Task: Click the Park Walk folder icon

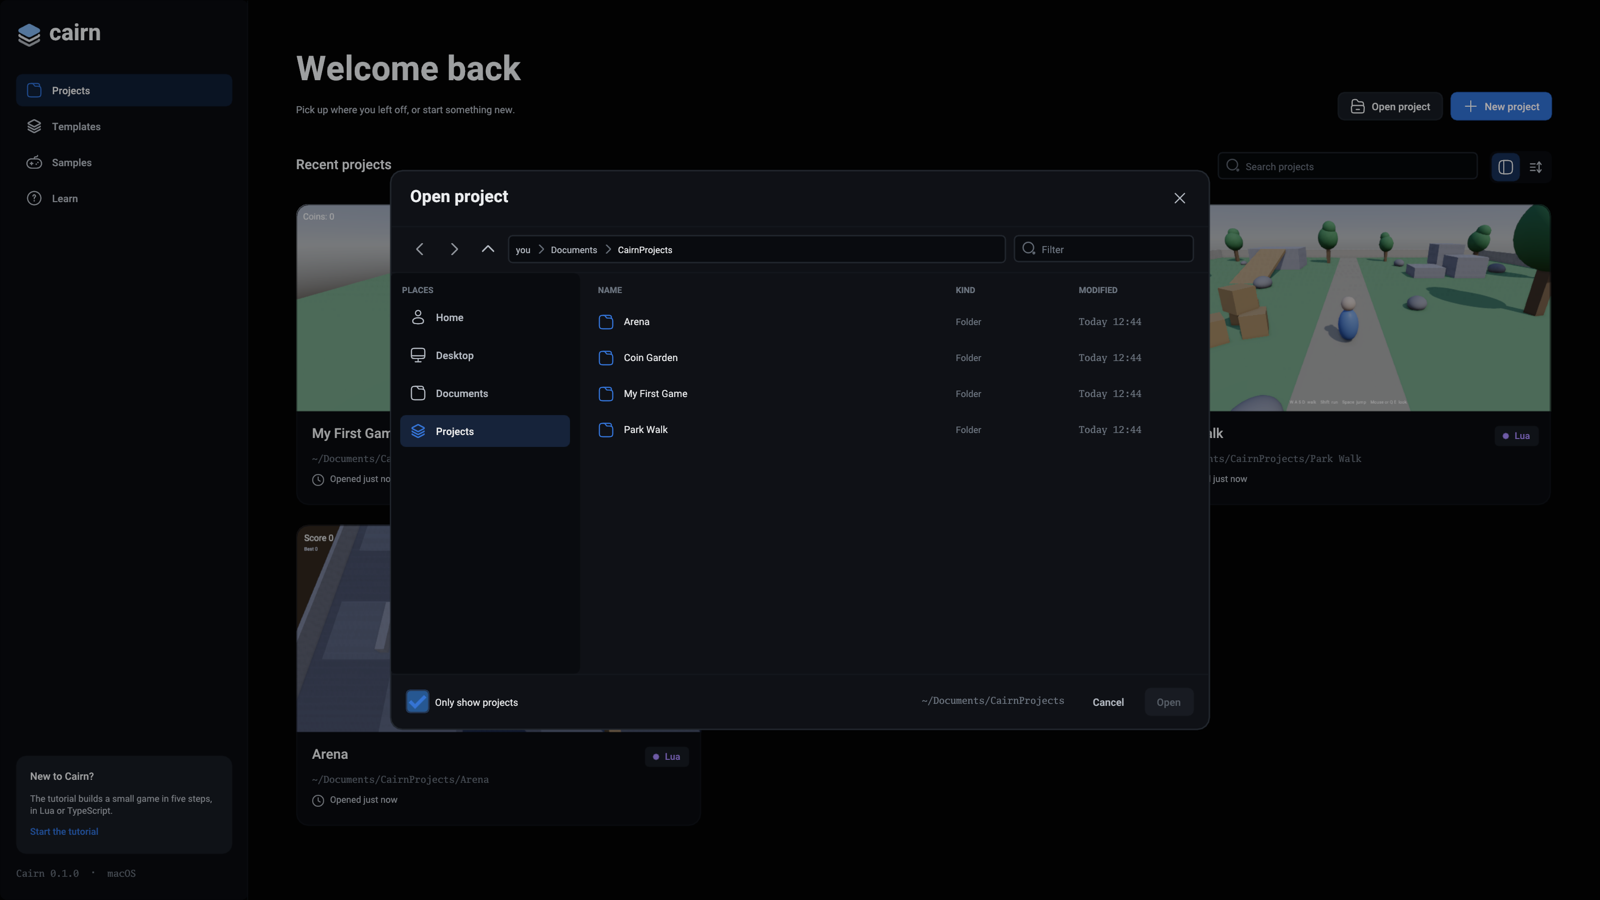Action: tap(606, 430)
